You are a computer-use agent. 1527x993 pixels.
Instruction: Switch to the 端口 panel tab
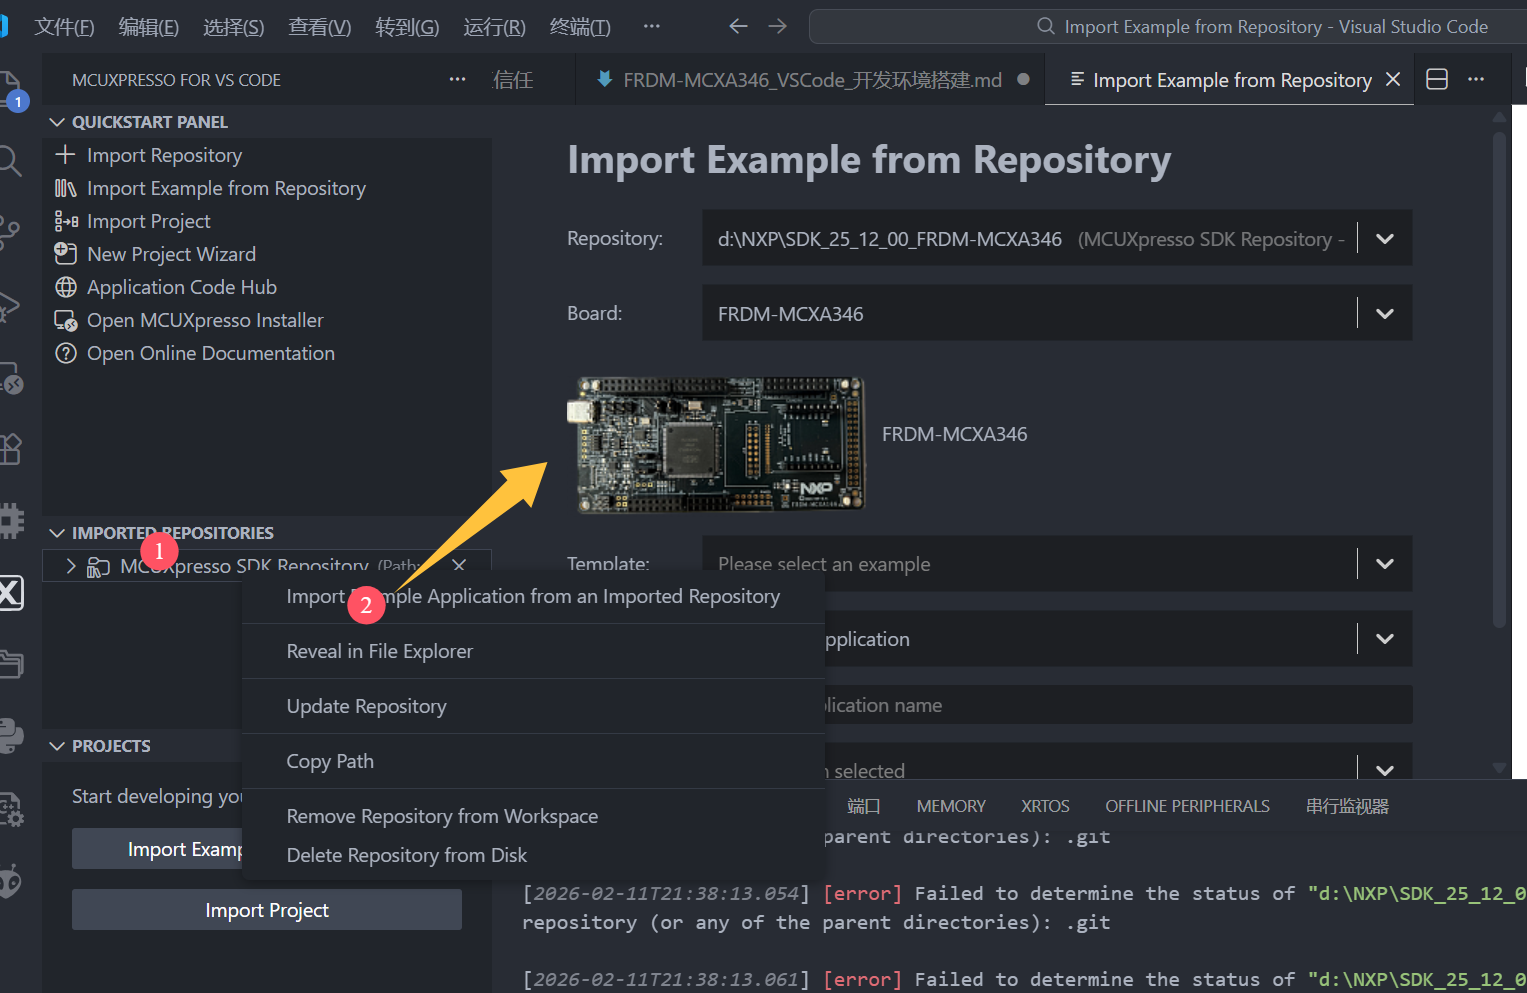point(863,806)
